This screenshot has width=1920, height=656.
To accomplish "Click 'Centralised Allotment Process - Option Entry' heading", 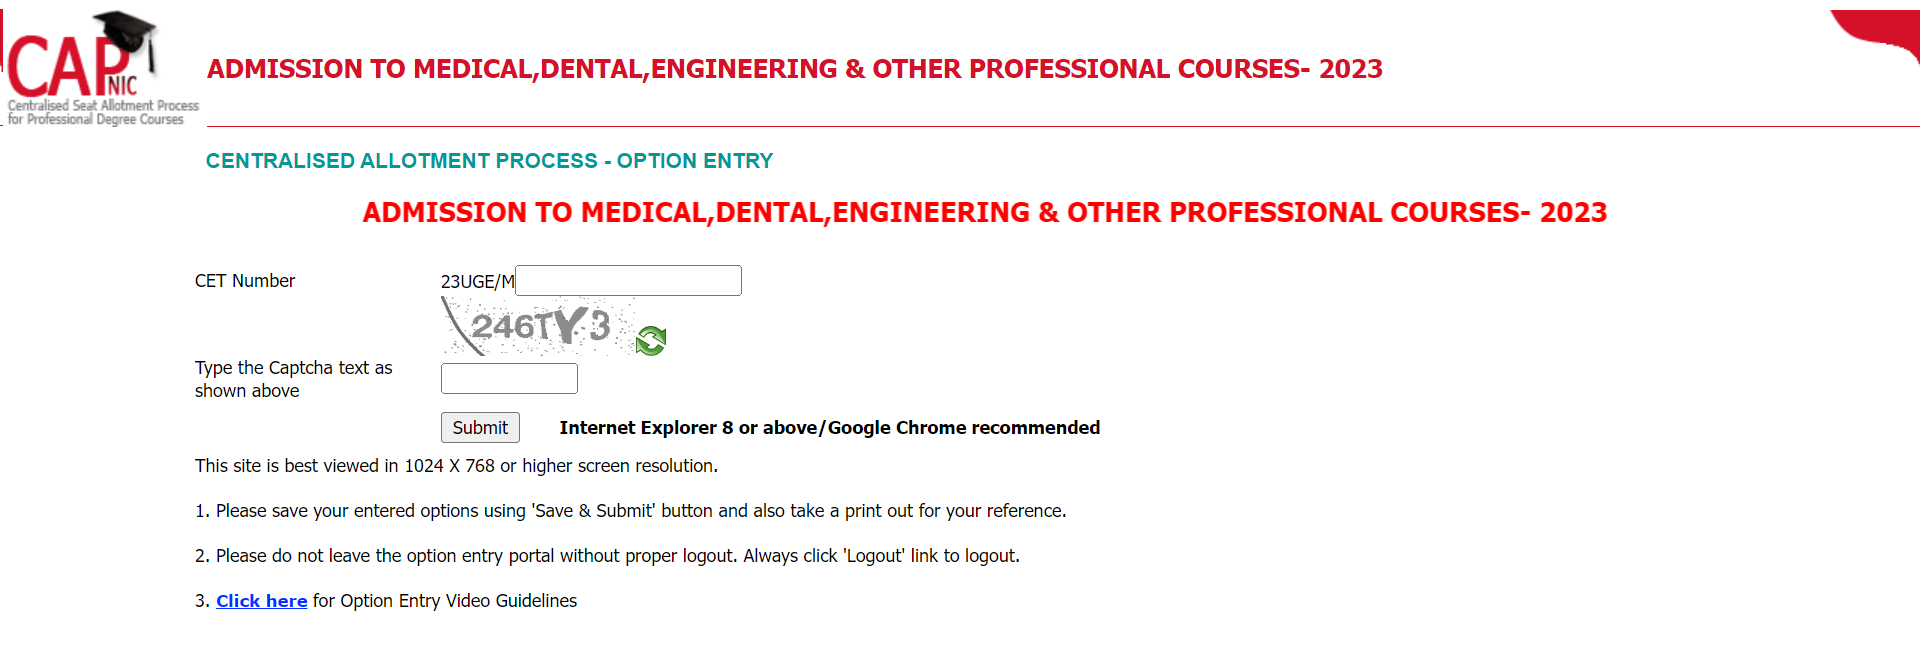I will click(489, 161).
